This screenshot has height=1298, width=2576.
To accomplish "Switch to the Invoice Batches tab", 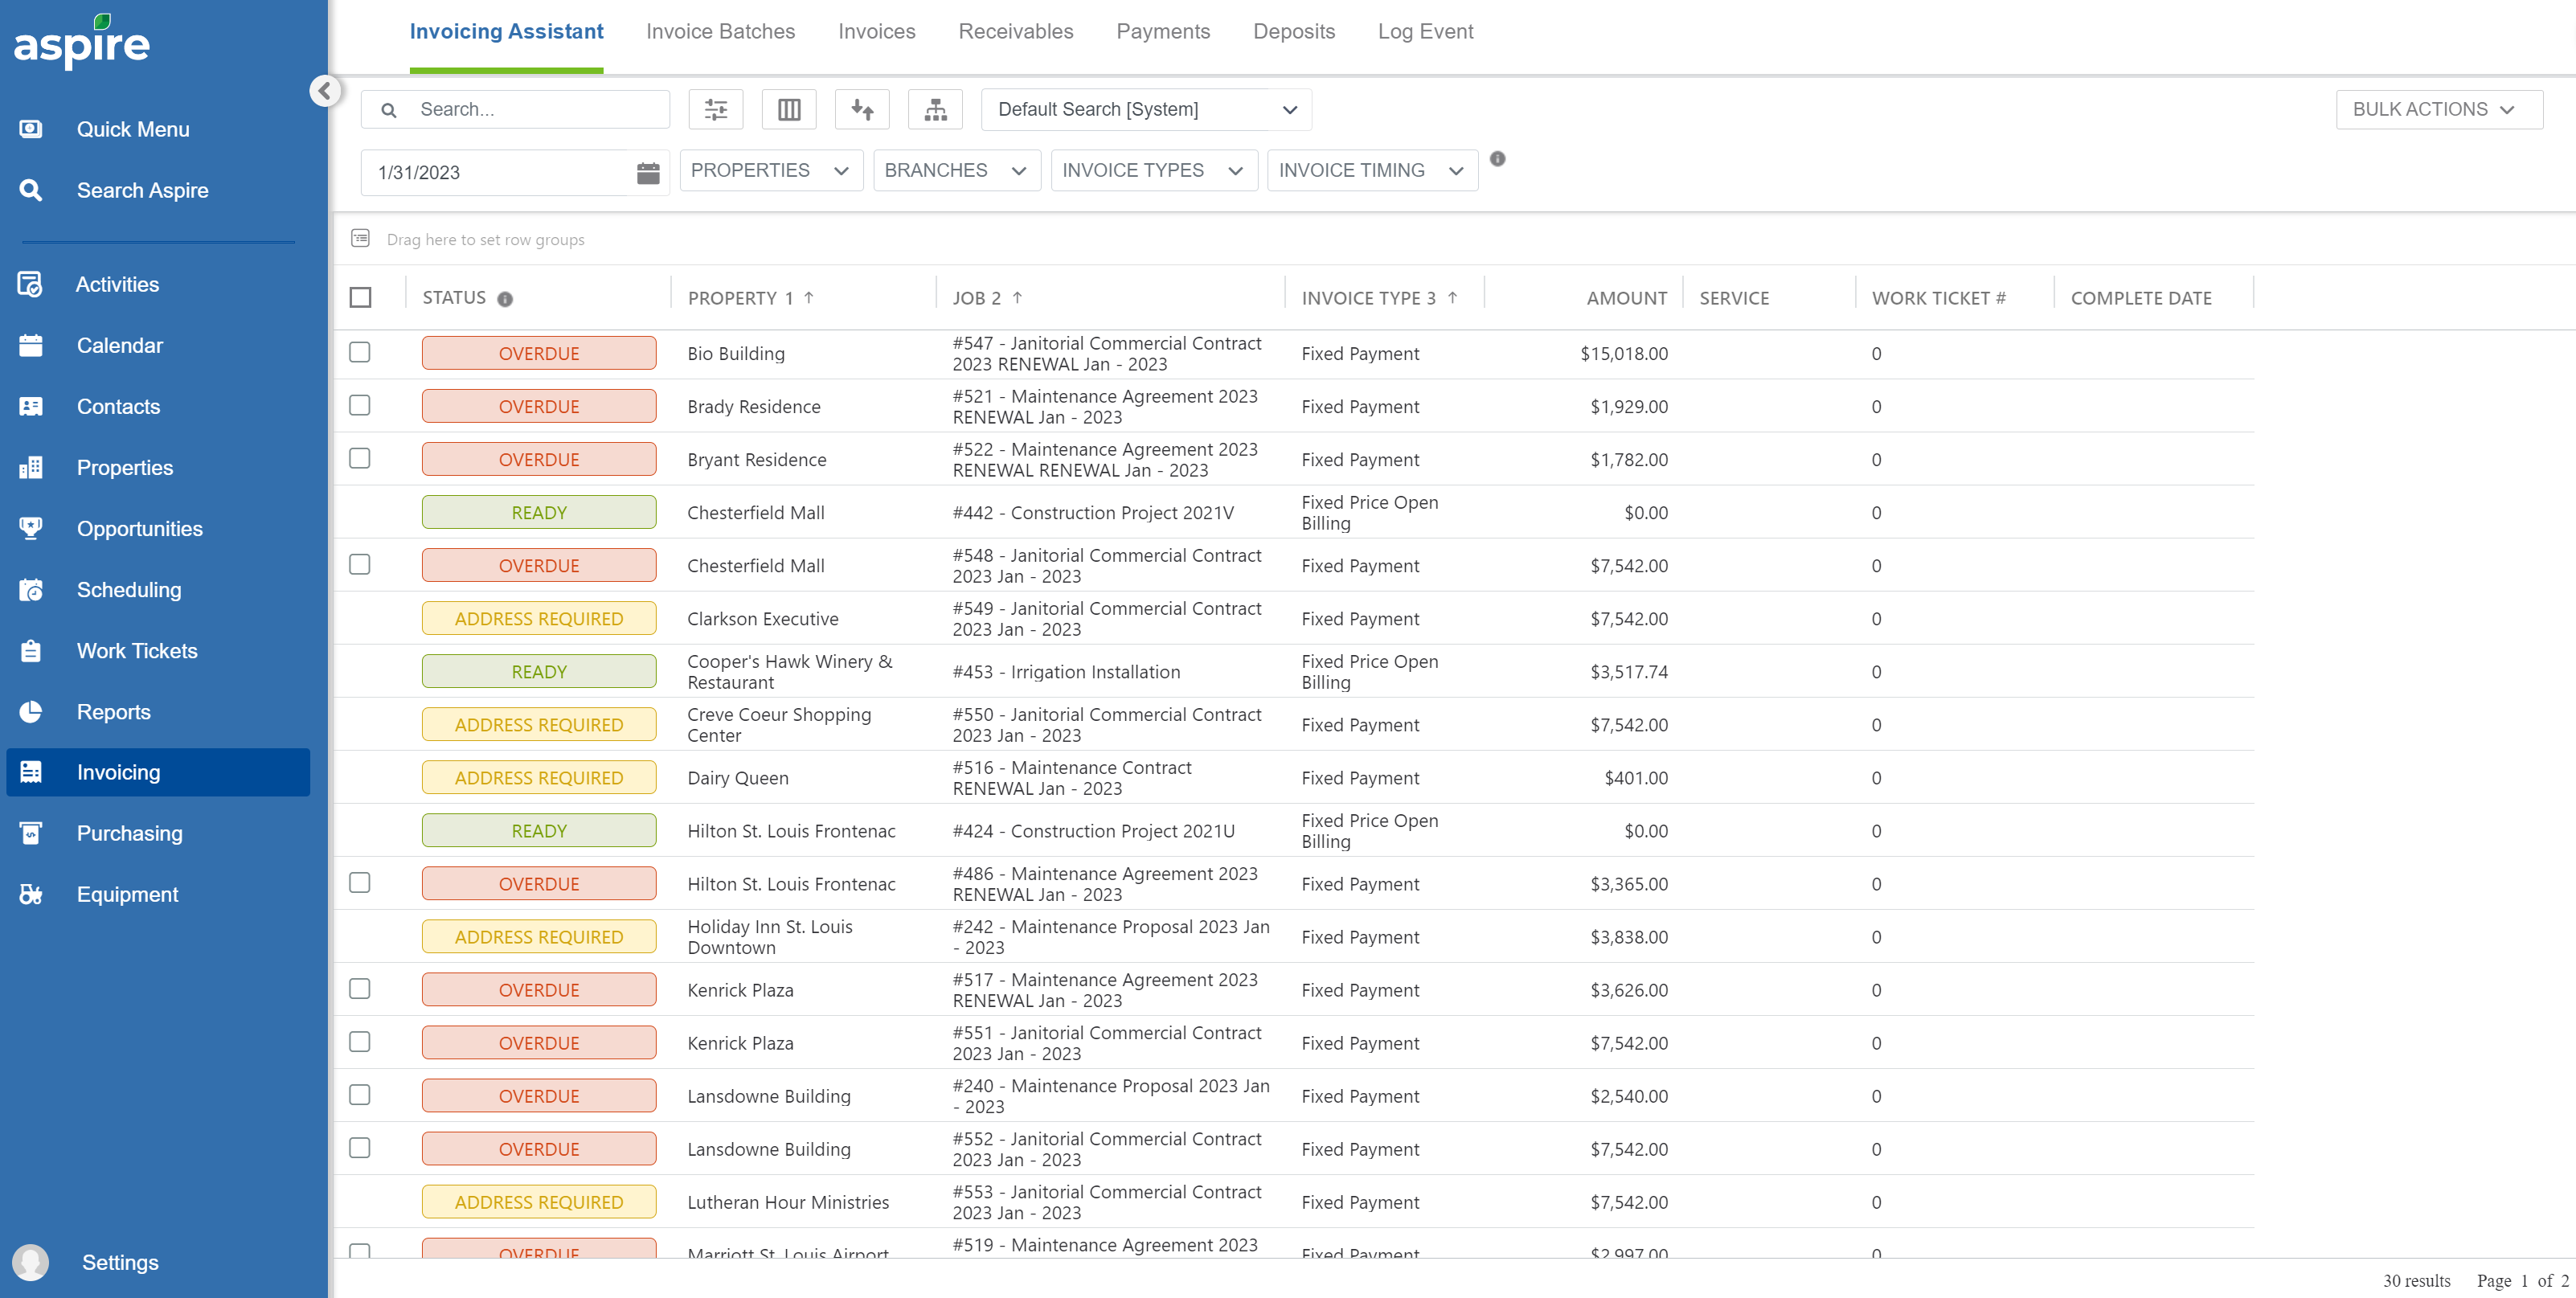I will [x=720, y=31].
